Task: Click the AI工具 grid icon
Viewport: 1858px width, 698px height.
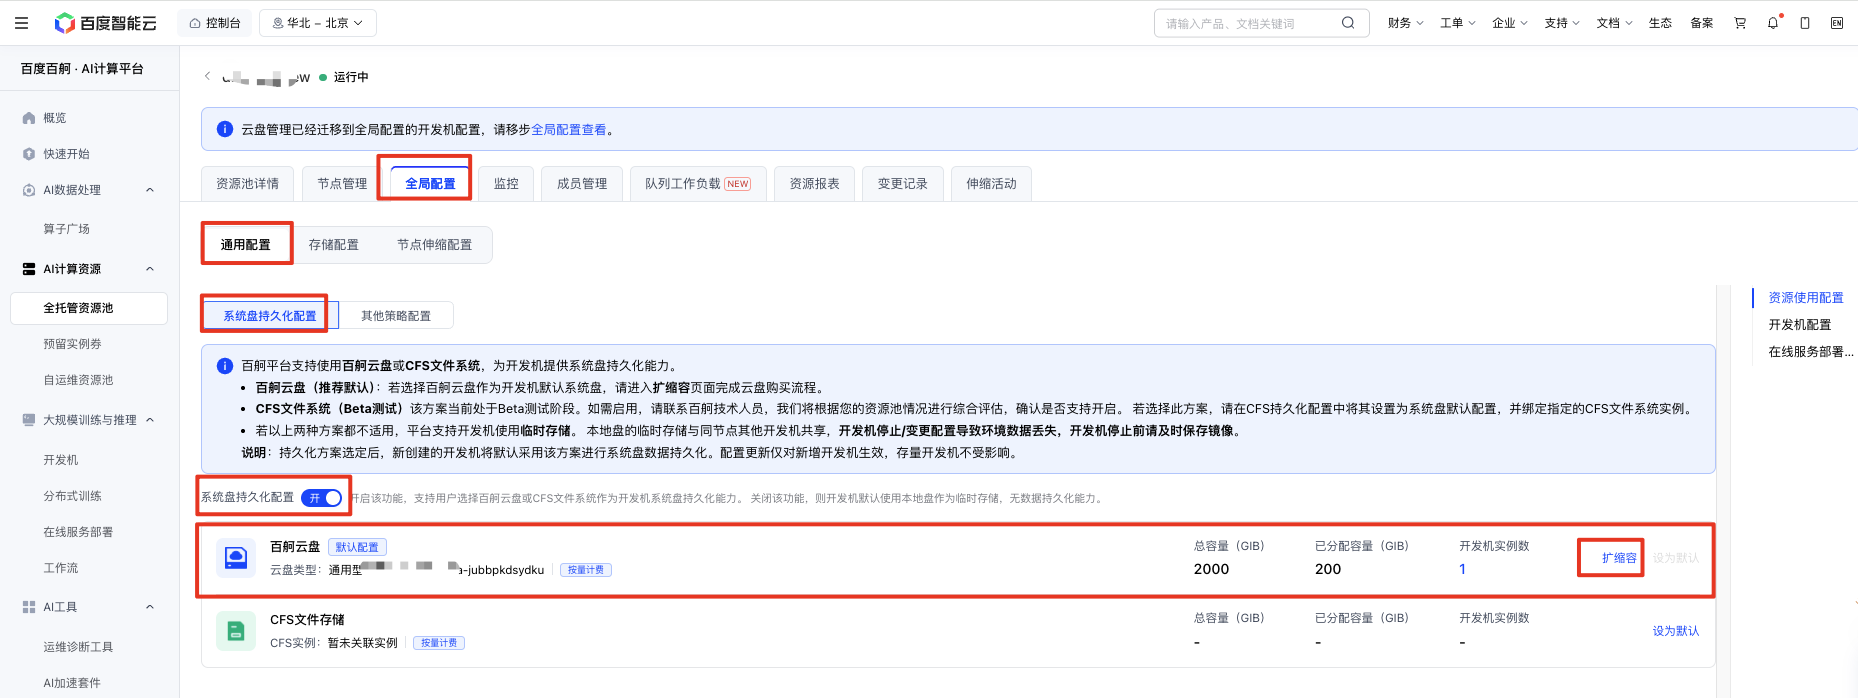Action: pos(29,607)
